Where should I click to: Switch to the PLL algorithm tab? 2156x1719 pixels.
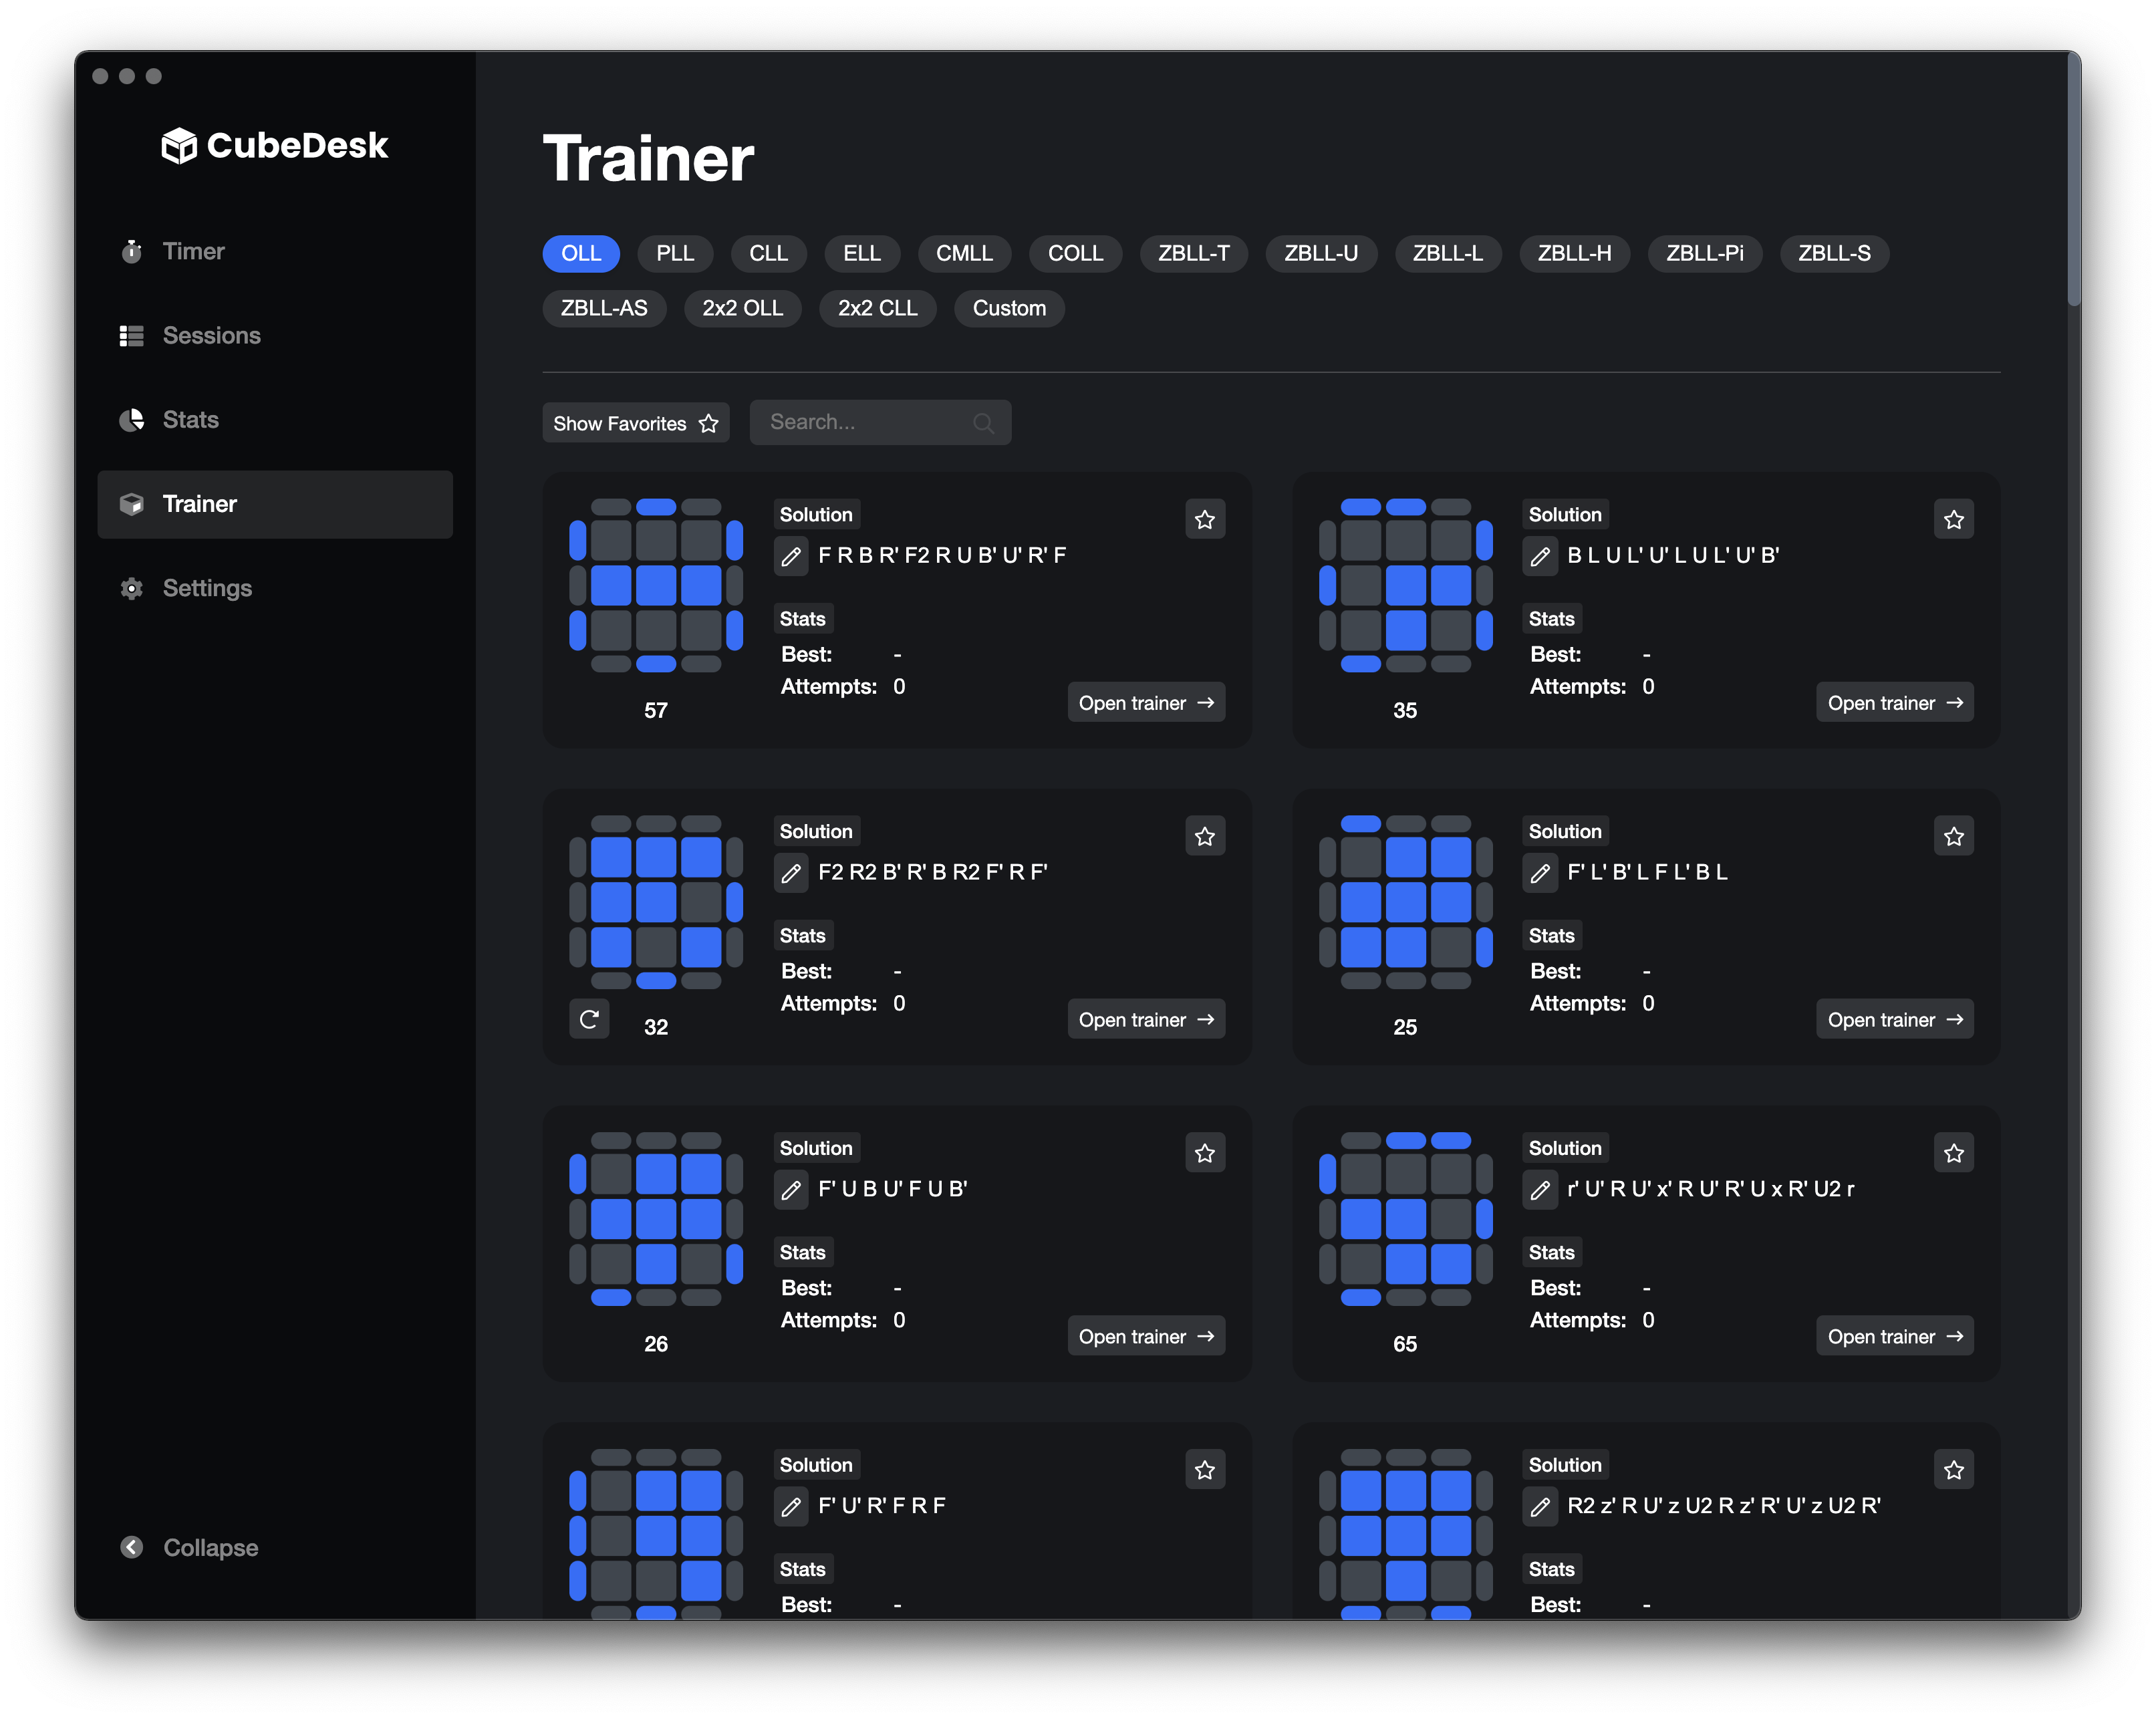pos(675,254)
